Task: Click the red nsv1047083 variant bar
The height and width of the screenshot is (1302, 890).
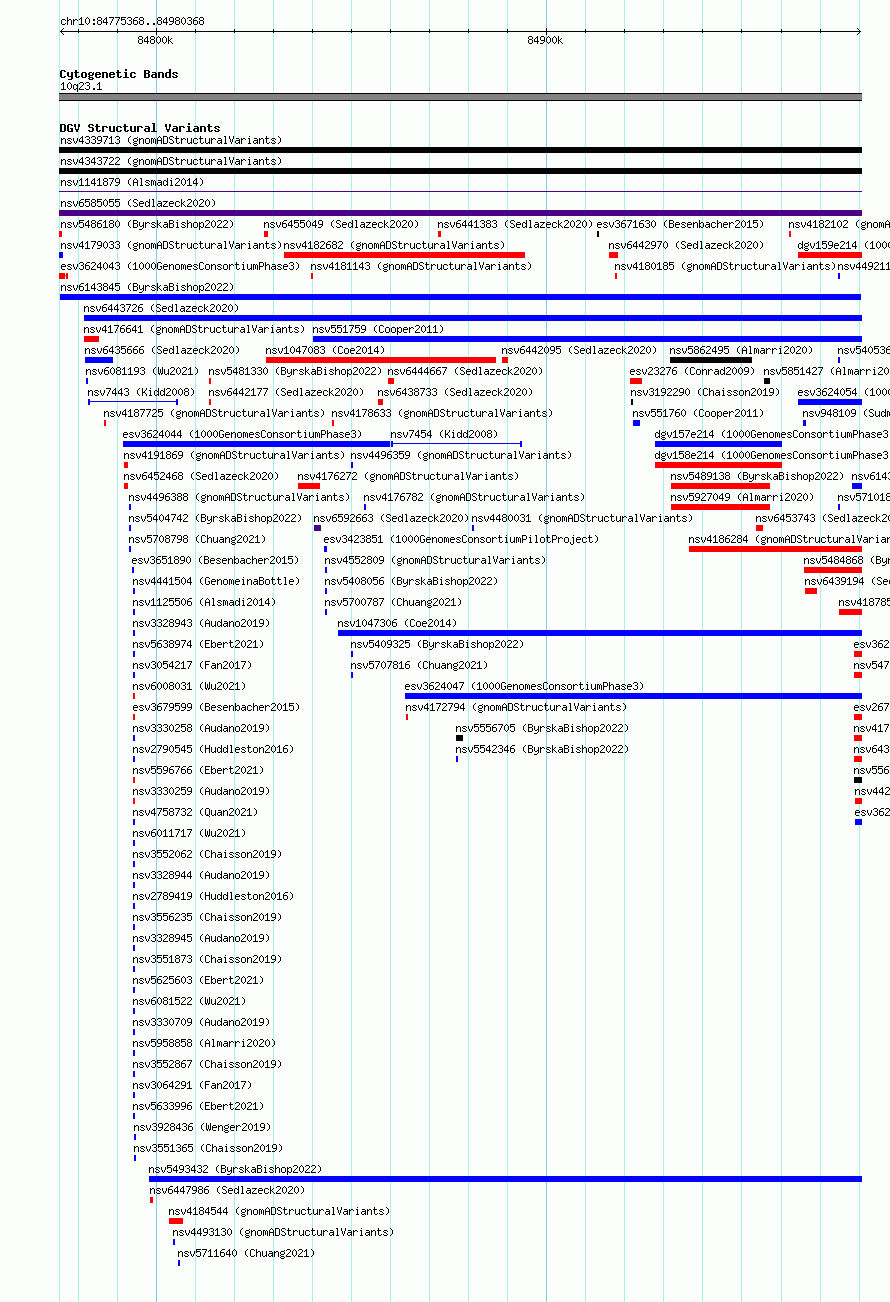Action: [380, 360]
